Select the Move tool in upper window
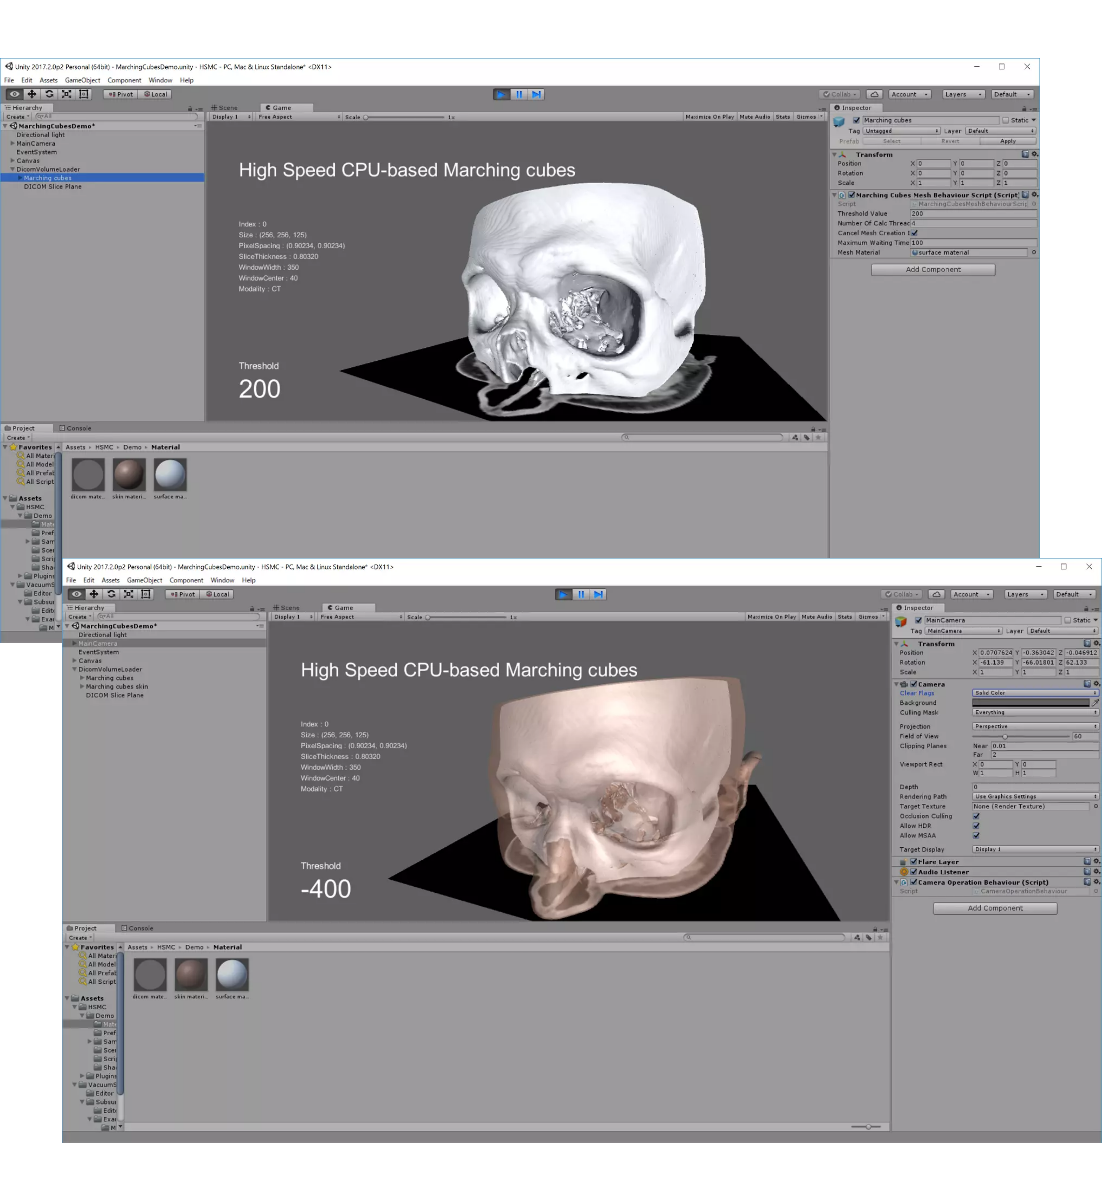Image resolution: width=1102 pixels, height=1200 pixels. click(x=31, y=94)
